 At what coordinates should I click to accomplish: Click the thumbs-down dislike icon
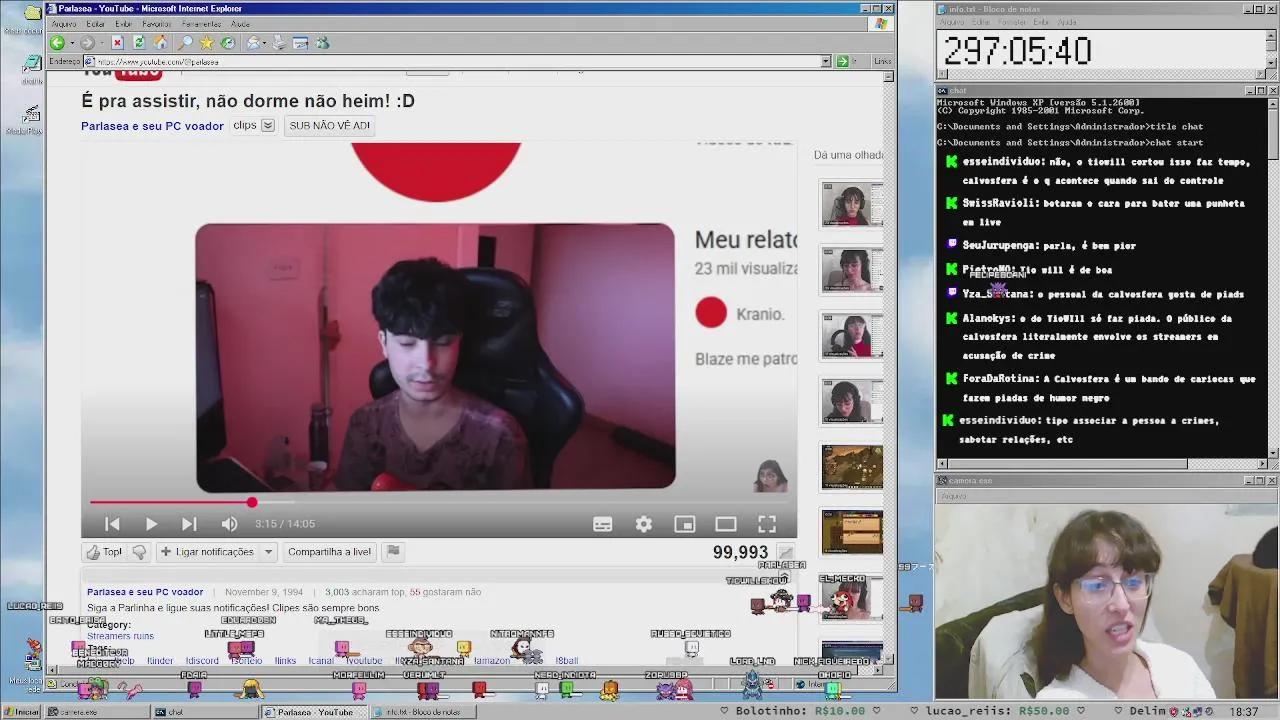(x=139, y=552)
